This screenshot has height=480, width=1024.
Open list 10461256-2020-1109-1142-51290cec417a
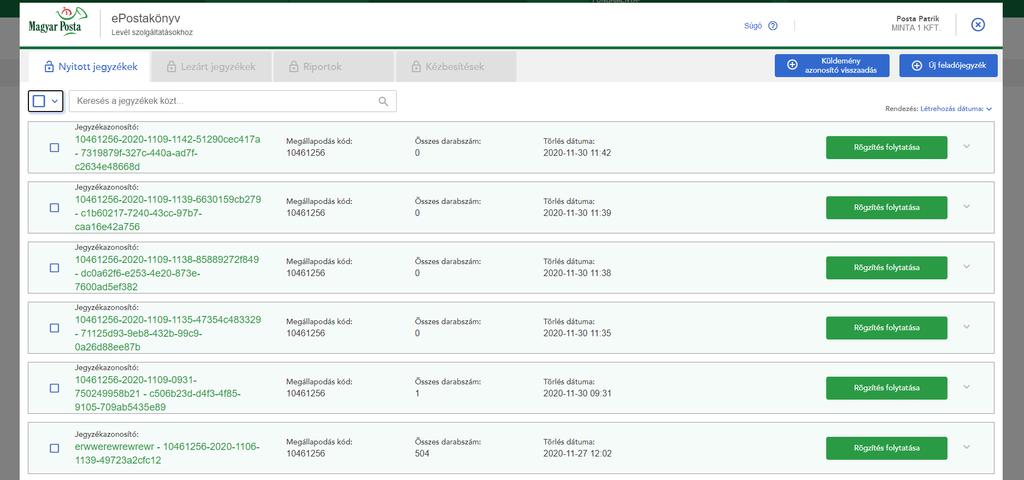[168, 153]
